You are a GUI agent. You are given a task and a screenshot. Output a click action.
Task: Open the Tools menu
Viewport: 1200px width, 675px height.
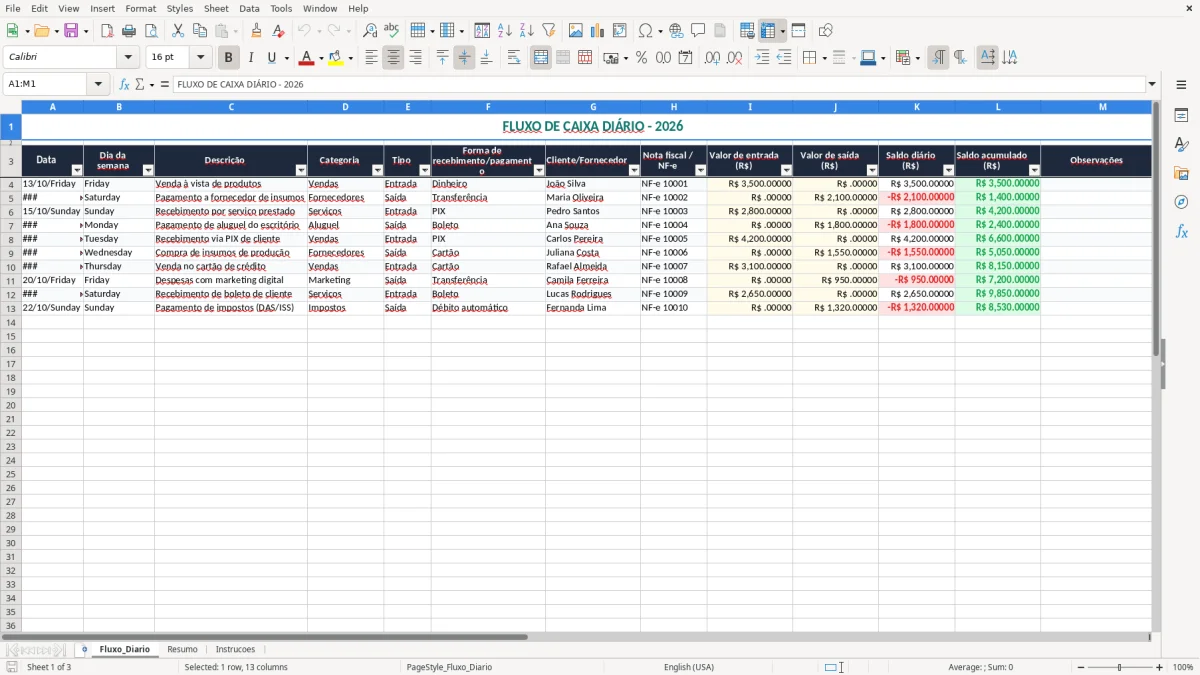coord(281,8)
